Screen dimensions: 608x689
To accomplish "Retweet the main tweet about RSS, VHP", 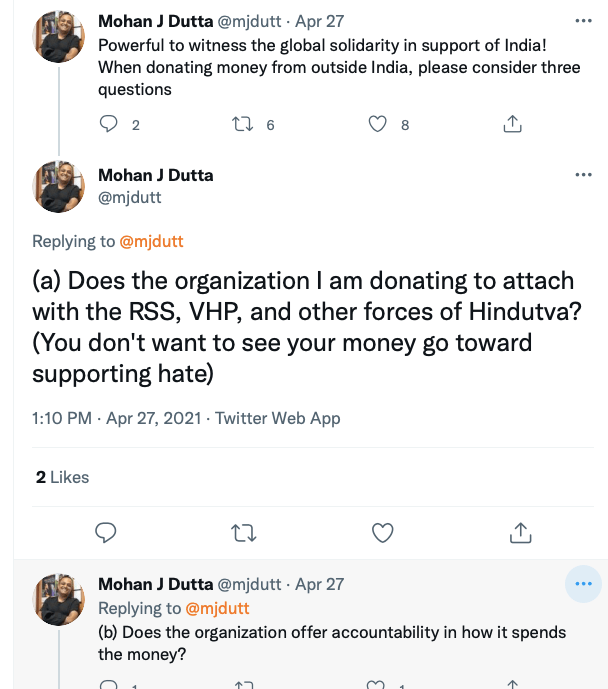I will (x=244, y=533).
